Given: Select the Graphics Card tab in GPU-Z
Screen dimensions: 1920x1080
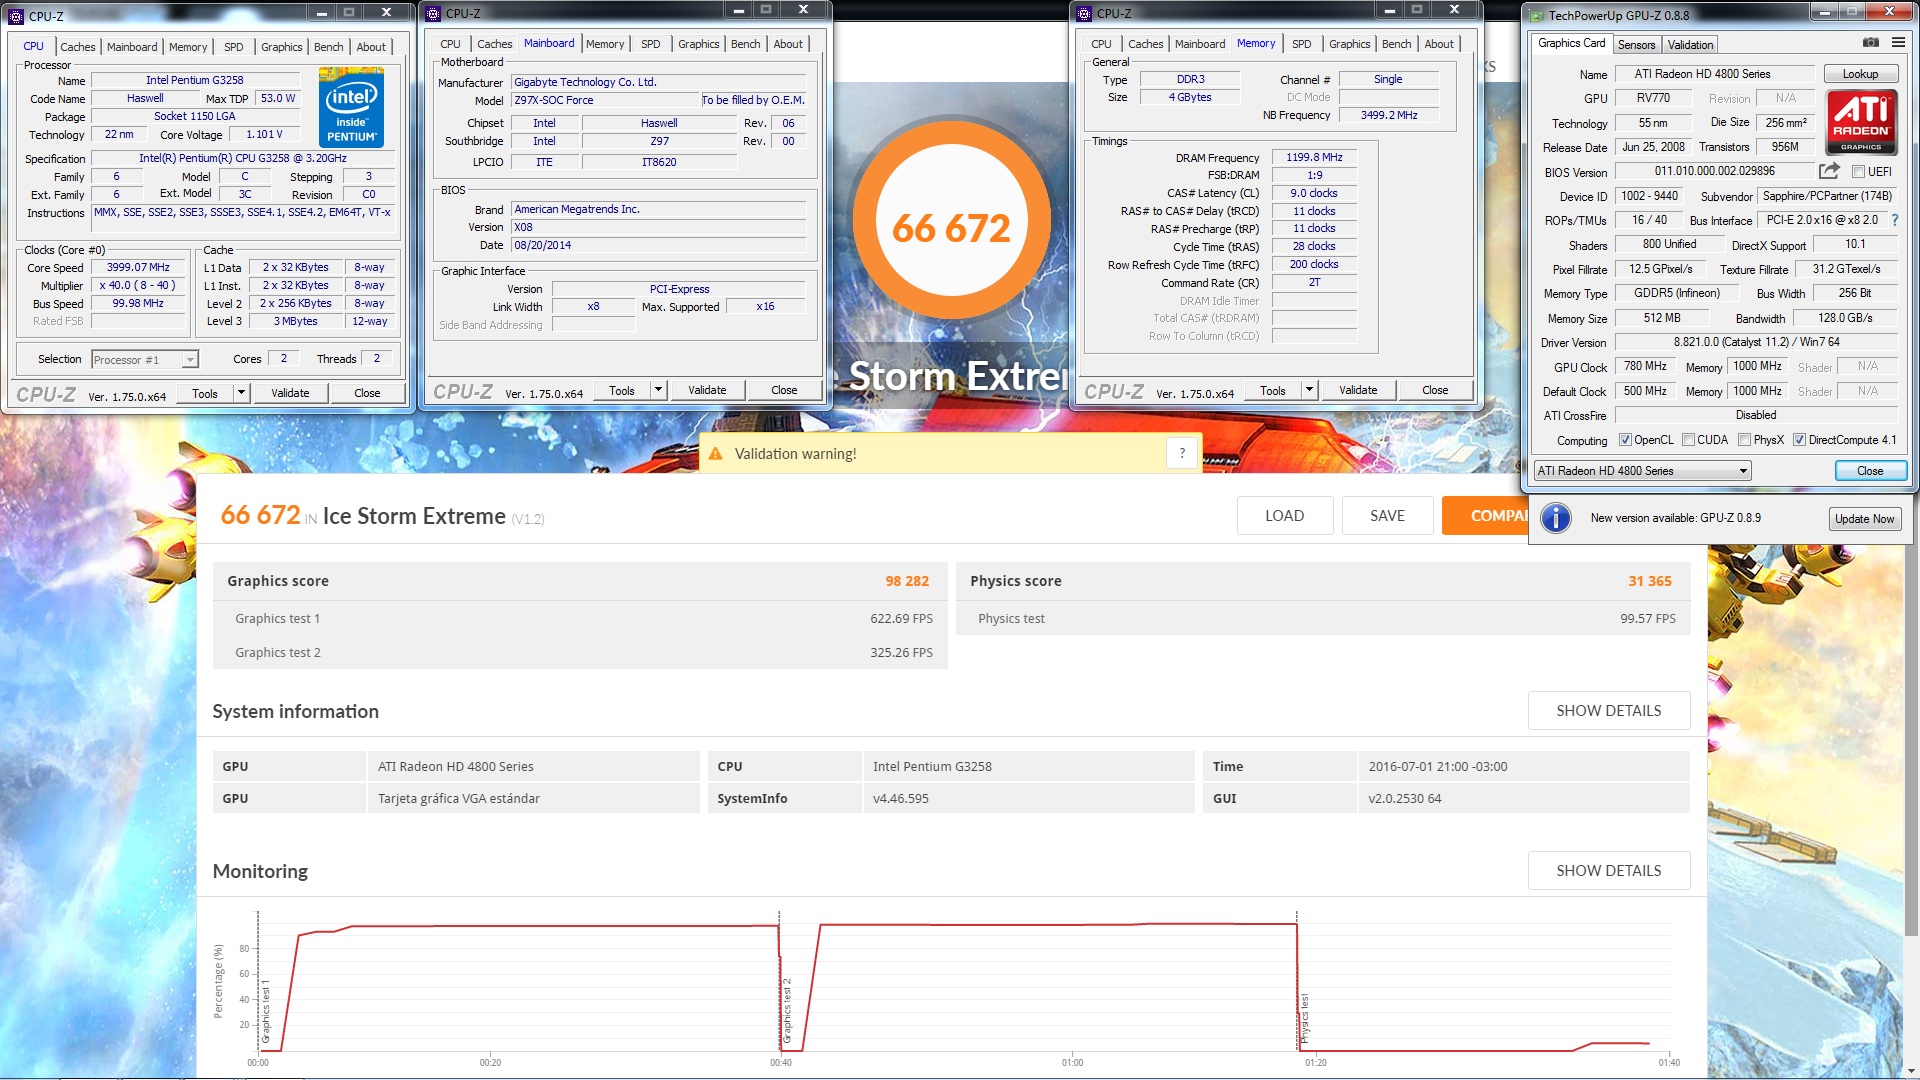Looking at the screenshot, I should [1571, 43].
